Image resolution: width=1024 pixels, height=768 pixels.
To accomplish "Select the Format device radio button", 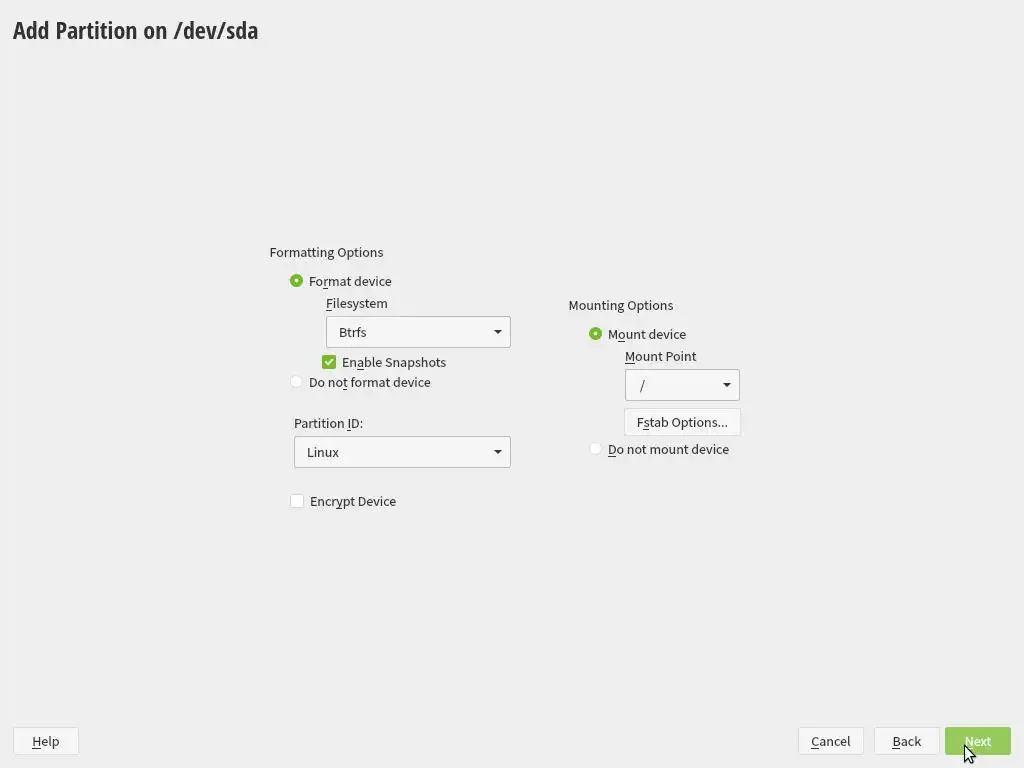I will click(x=296, y=281).
